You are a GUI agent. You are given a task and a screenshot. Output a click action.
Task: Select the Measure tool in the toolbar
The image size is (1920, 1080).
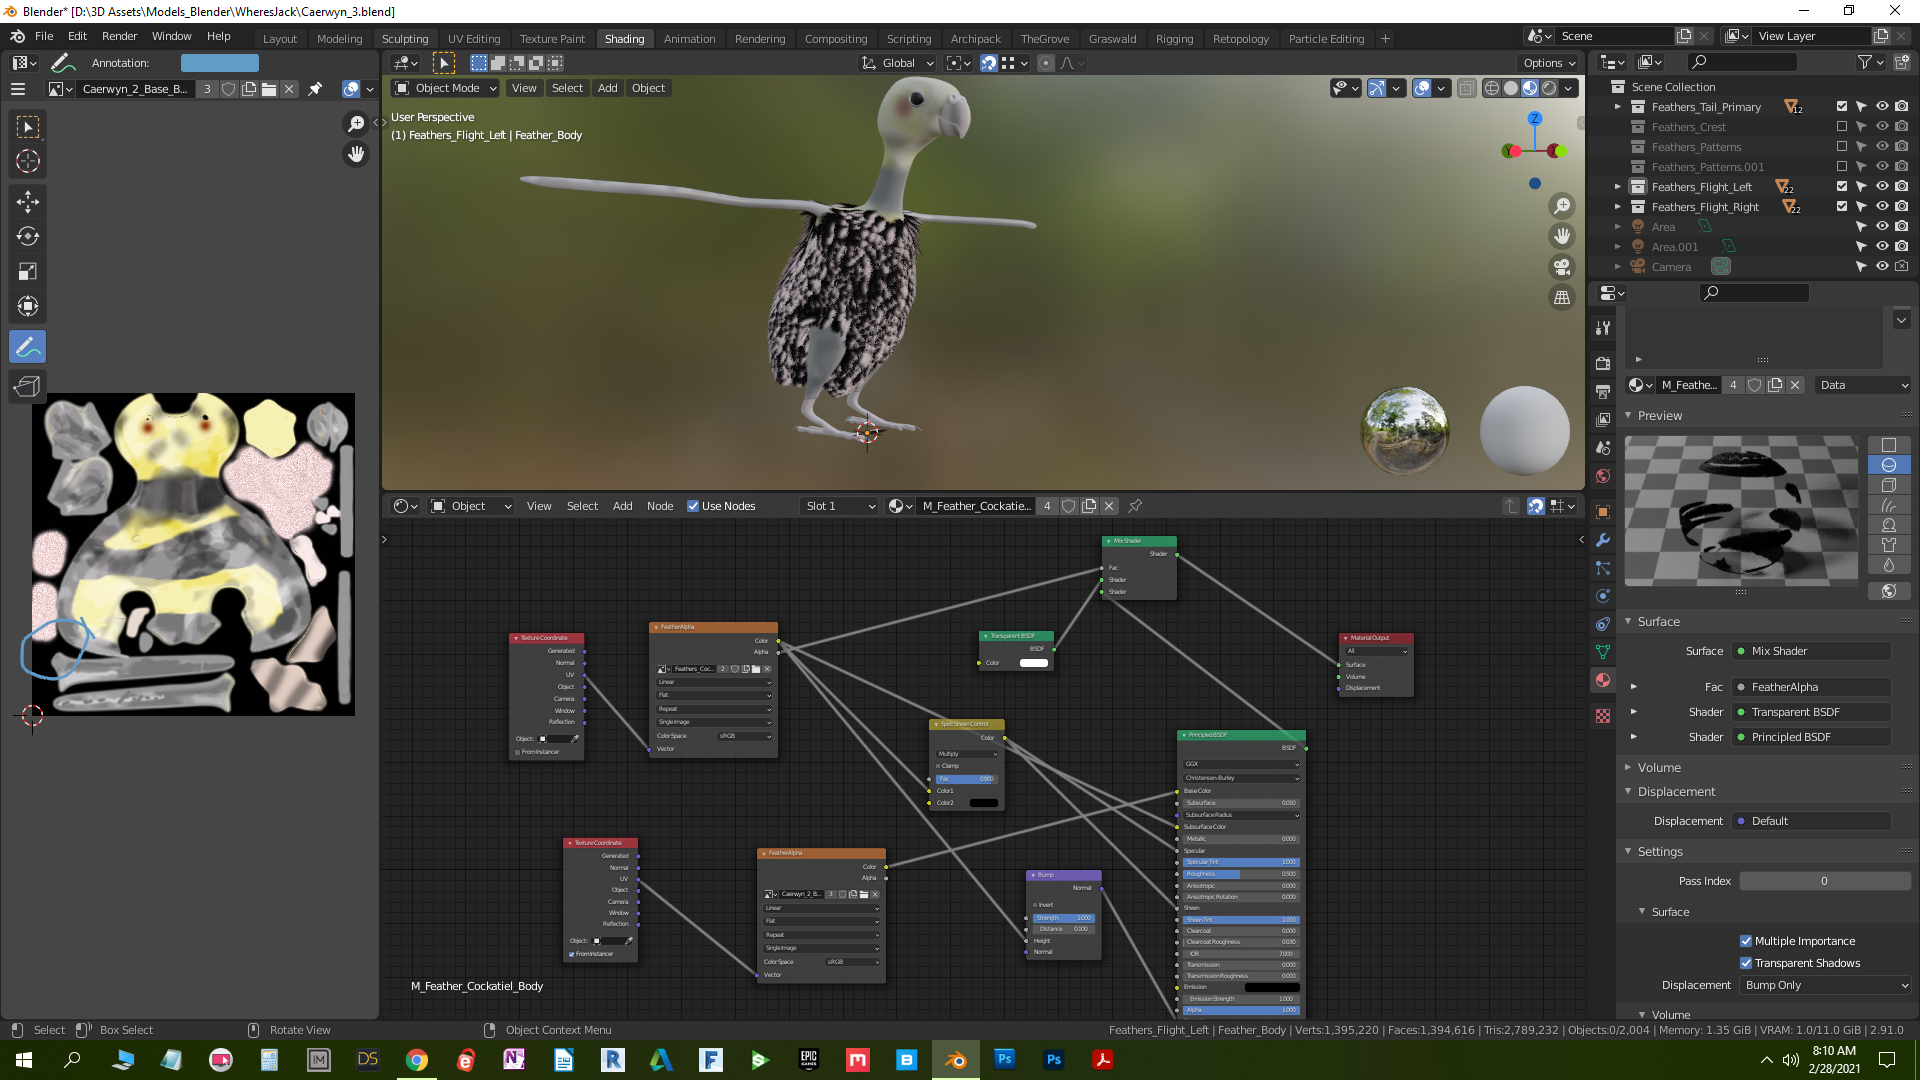[27, 386]
